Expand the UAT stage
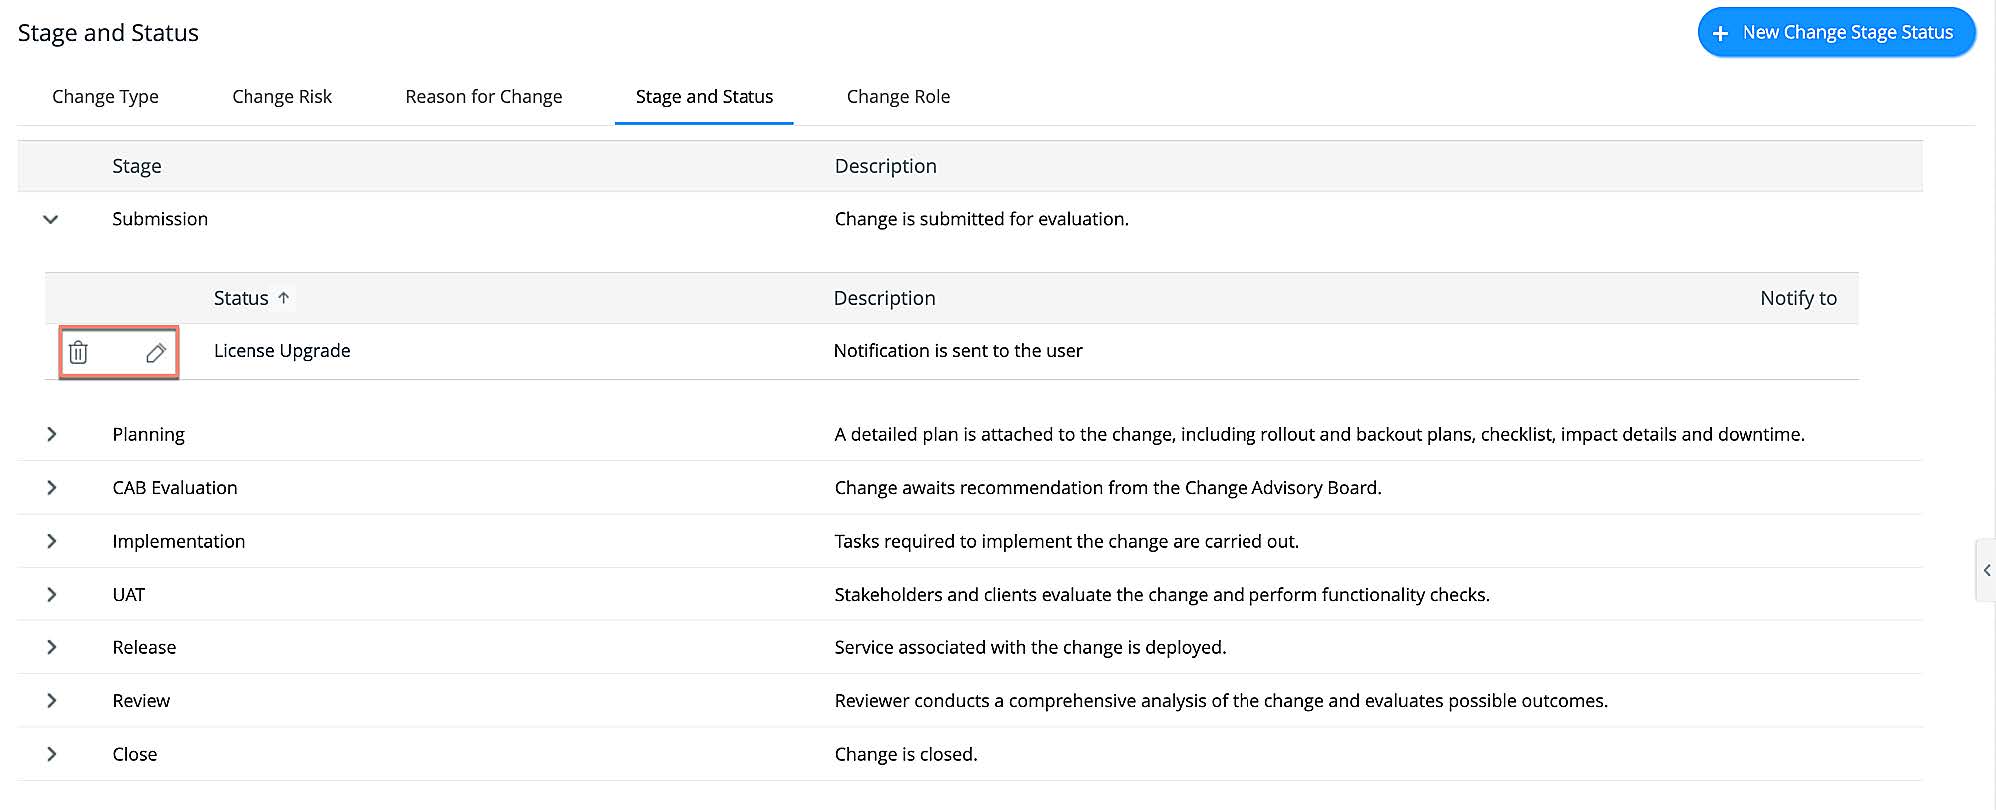Screen dimensions: 1996x810 pos(51,595)
